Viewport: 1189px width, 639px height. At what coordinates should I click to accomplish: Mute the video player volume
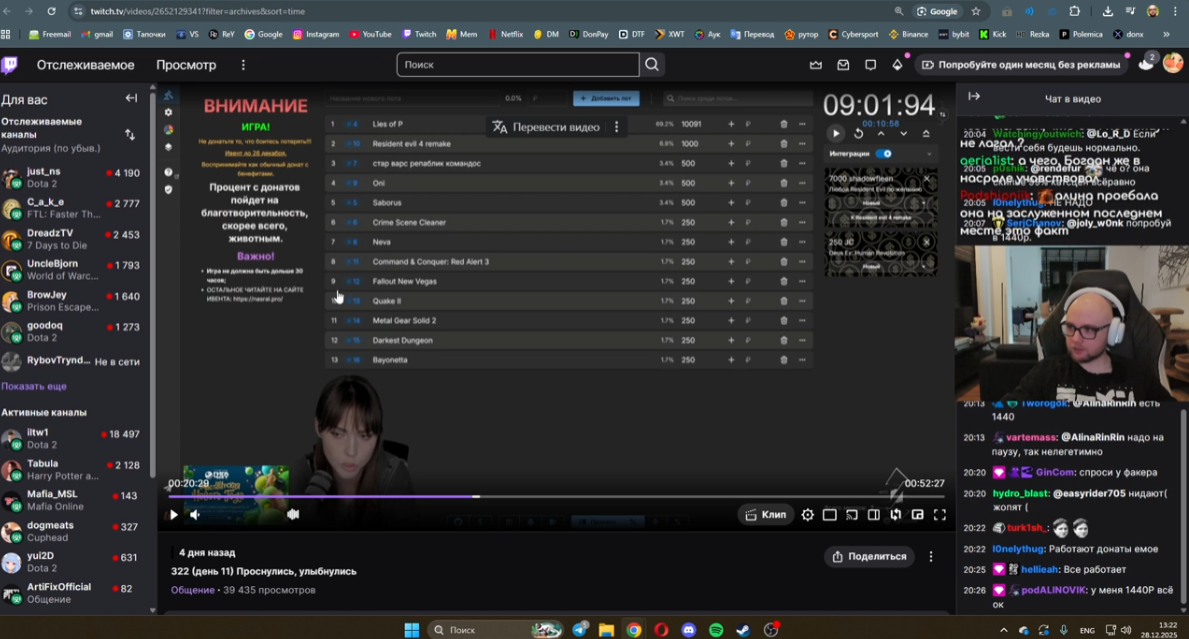coord(195,515)
